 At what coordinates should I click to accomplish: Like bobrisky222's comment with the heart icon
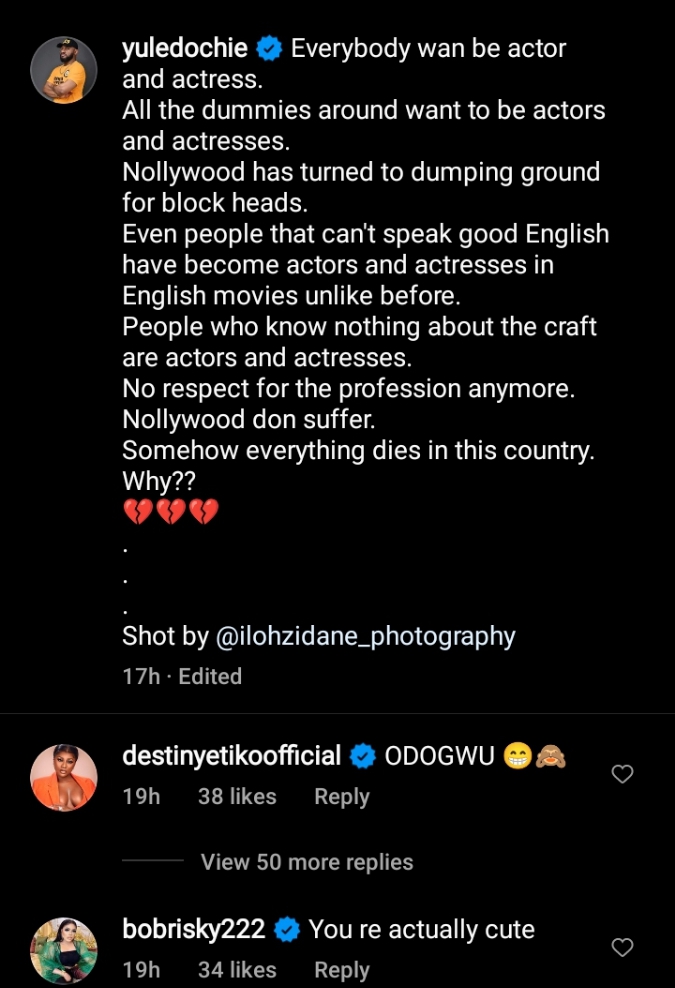tap(622, 947)
